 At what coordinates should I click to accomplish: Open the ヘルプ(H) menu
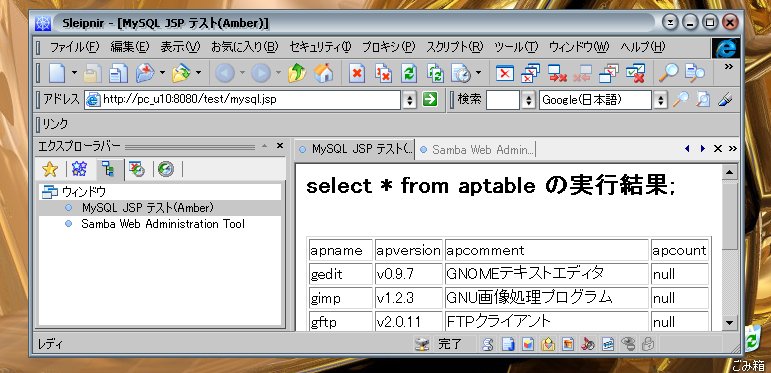click(643, 47)
